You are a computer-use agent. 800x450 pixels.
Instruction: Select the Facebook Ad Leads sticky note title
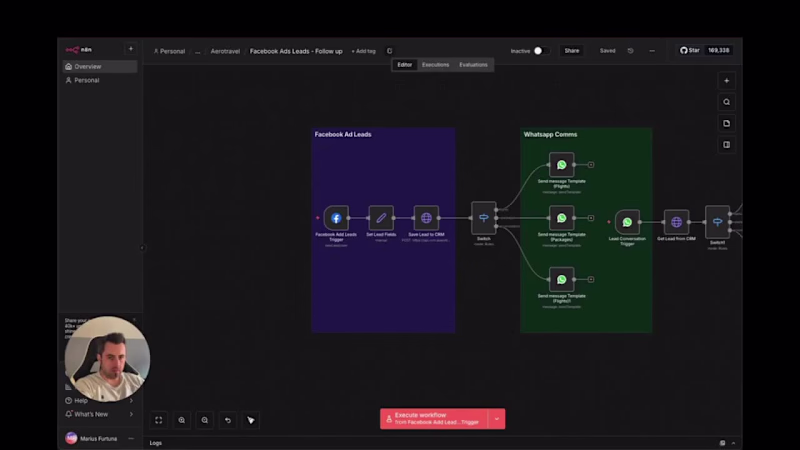pyautogui.click(x=343, y=134)
